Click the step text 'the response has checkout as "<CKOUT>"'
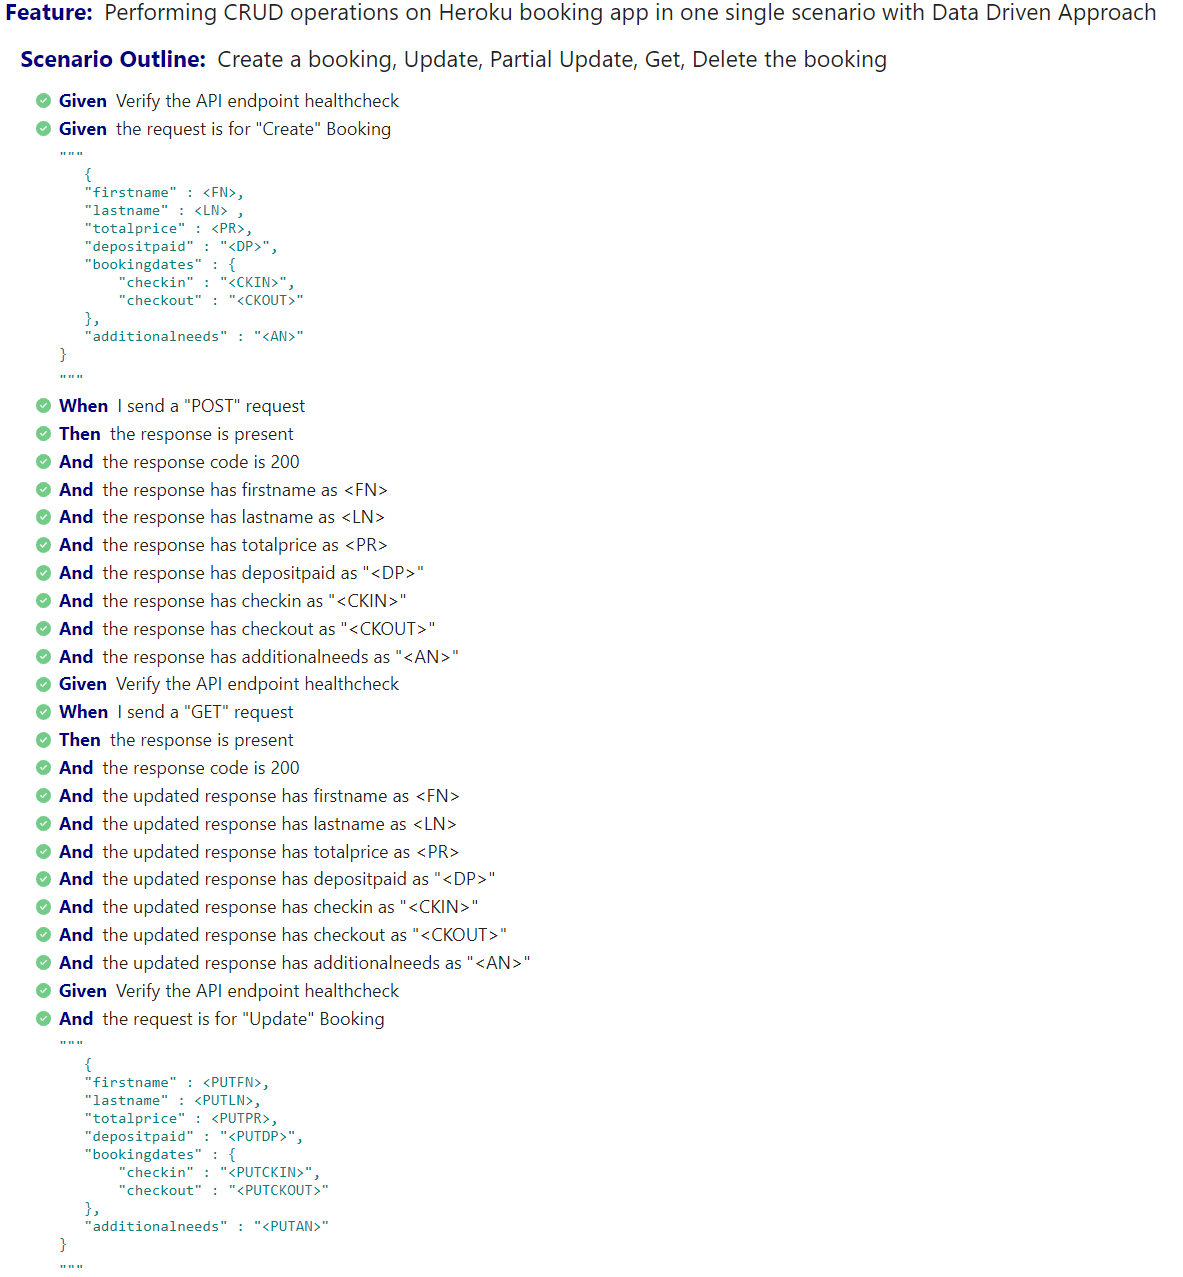 [x=269, y=629]
